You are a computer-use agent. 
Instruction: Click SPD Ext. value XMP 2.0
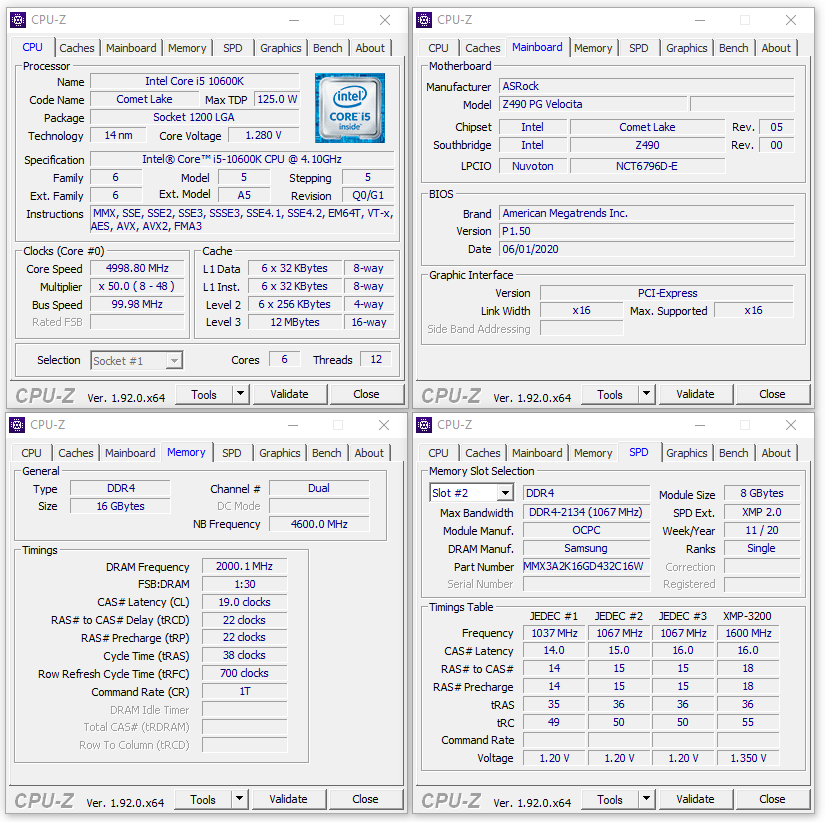click(762, 512)
